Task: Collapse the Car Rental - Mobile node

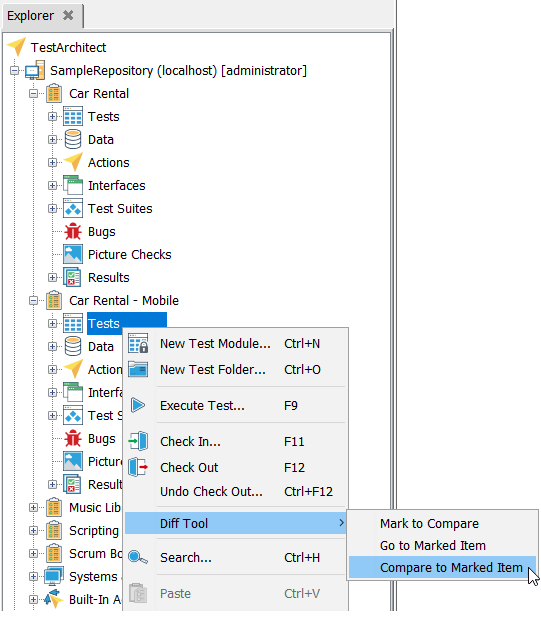Action: [34, 301]
